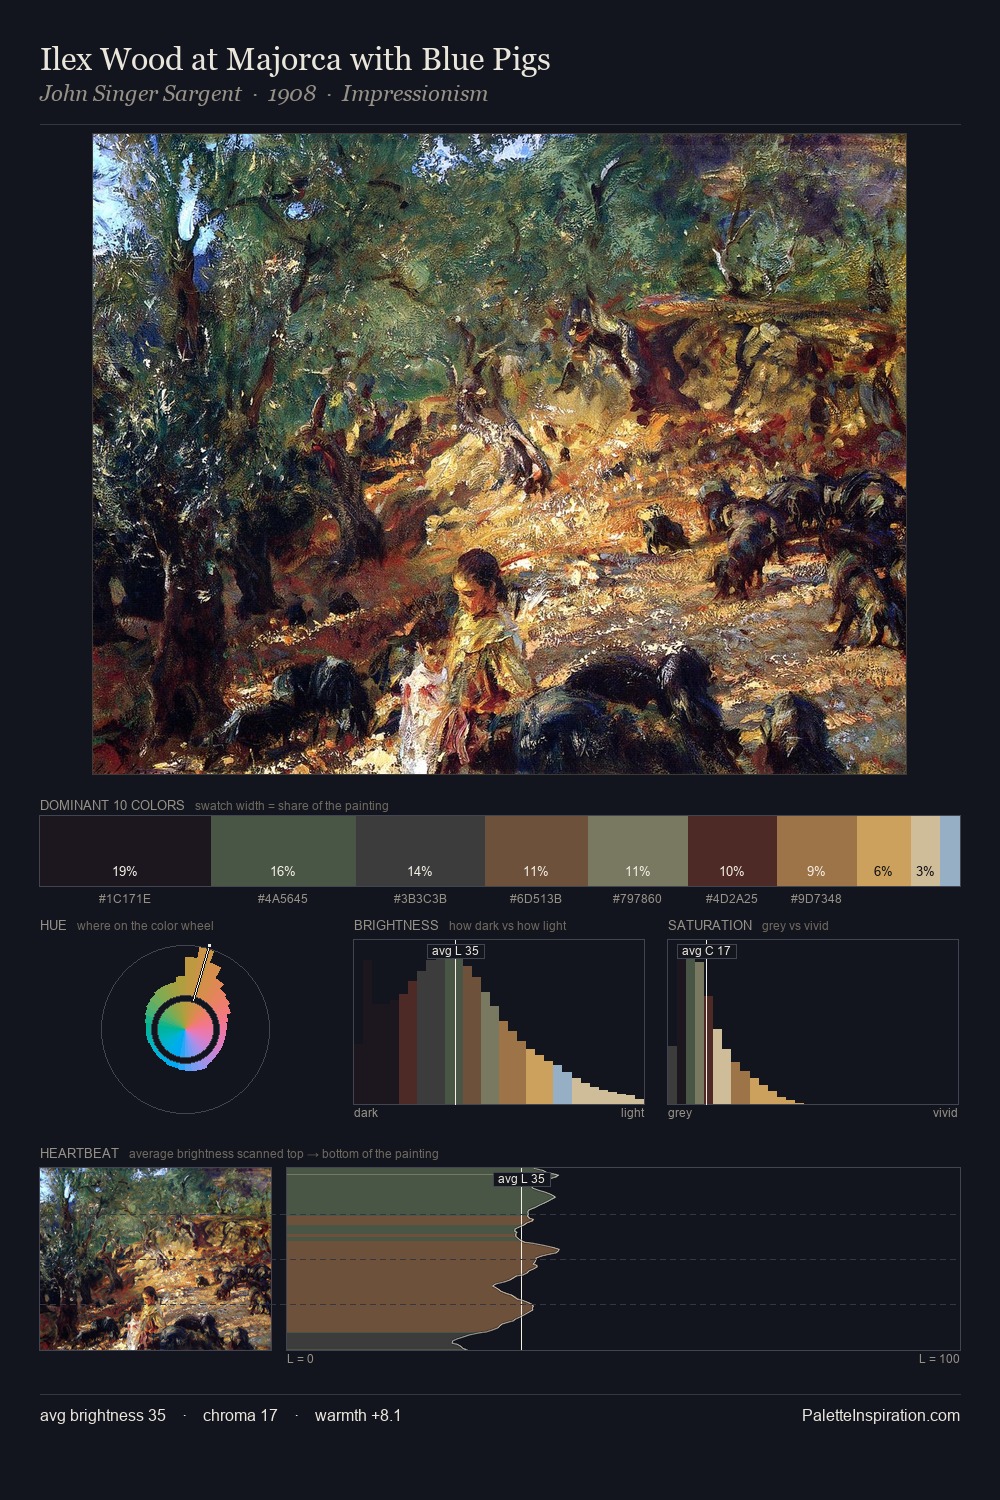Click the year 1908 in the subtitle
The width and height of the screenshot is (1000, 1500).
[292, 94]
